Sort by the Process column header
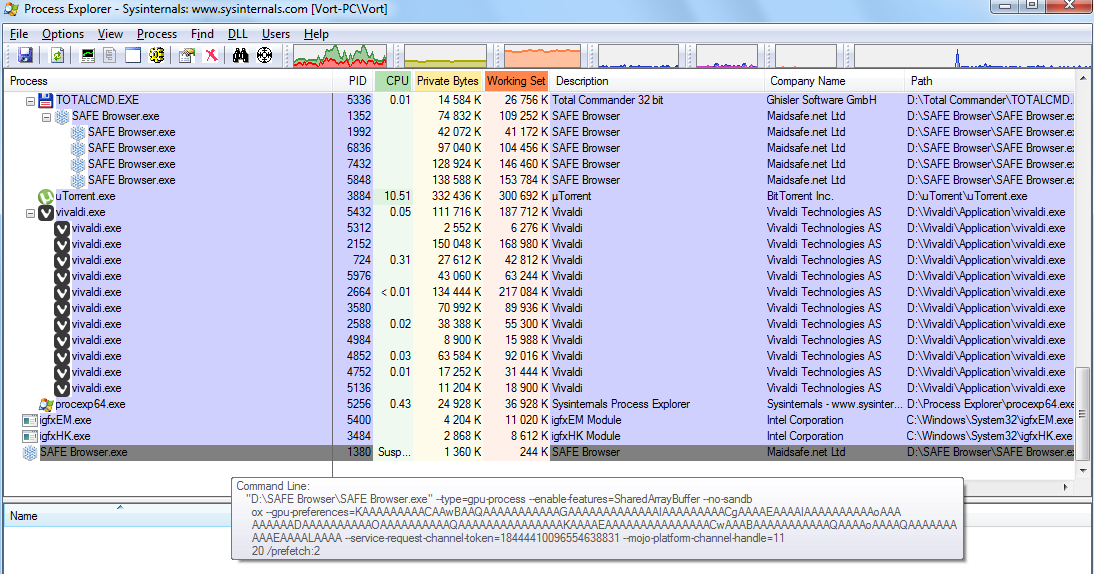 click(x=168, y=81)
